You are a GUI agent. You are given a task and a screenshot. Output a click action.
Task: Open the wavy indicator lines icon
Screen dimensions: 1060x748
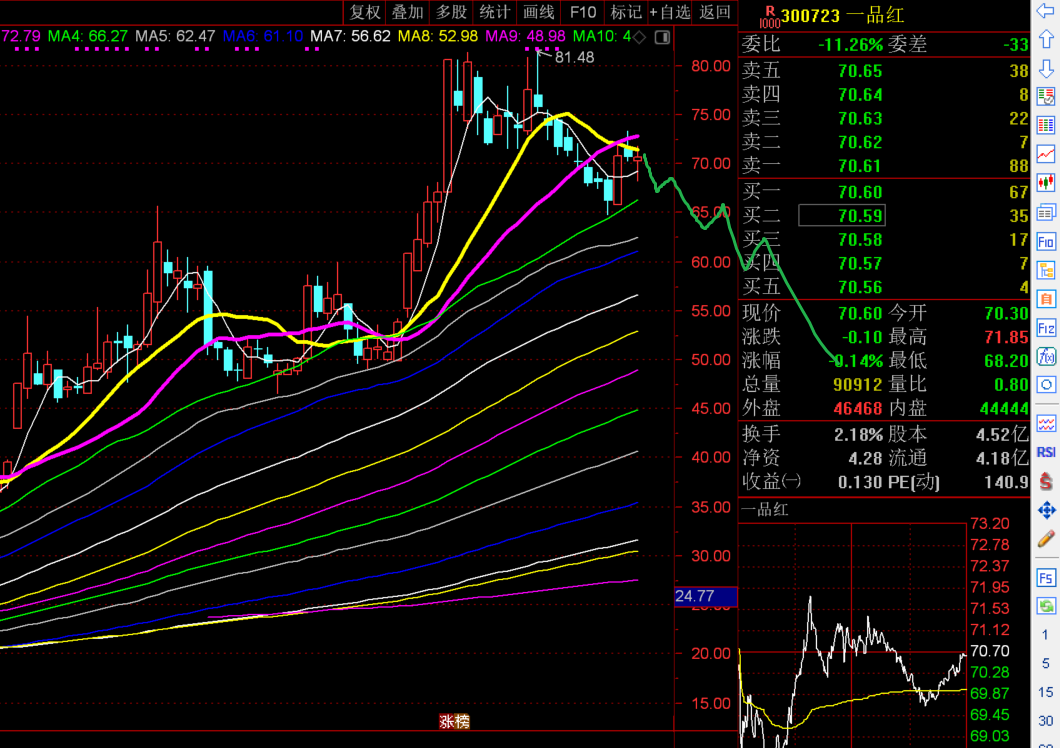(x=1046, y=424)
